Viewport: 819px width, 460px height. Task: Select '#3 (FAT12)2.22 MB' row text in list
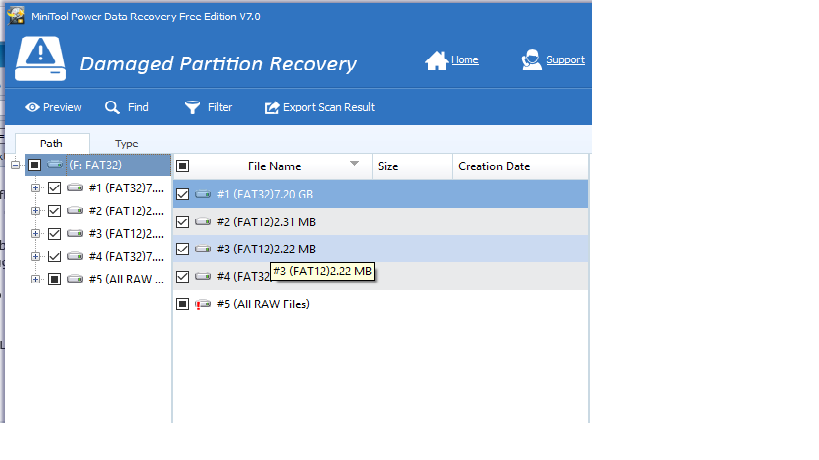click(266, 249)
